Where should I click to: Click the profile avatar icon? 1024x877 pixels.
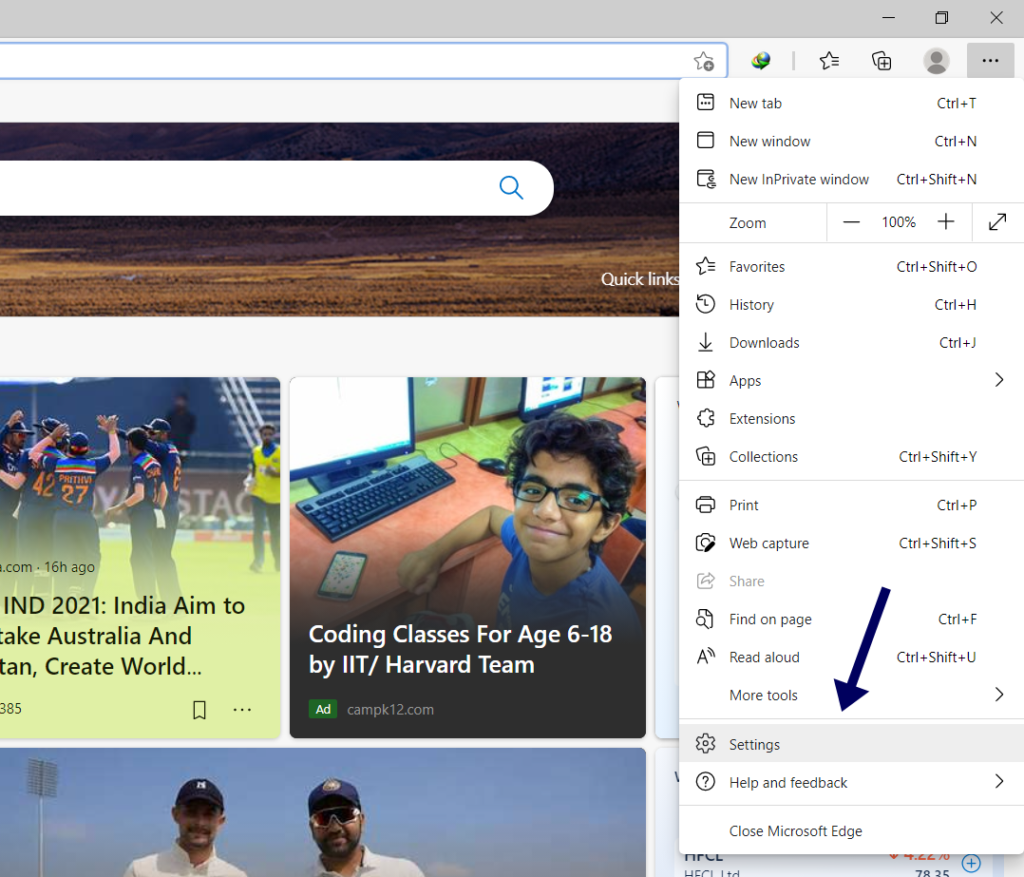pos(936,61)
